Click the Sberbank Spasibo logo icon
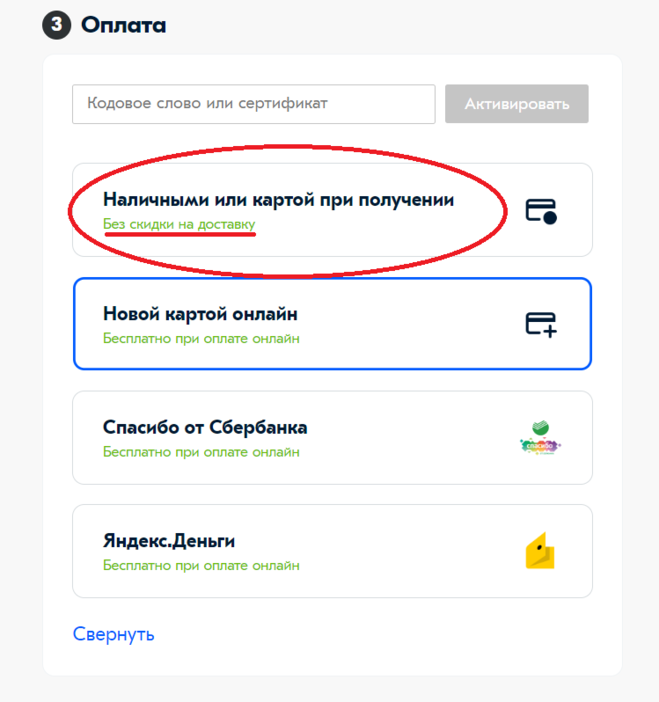Image resolution: width=659 pixels, height=702 pixels. (x=540, y=438)
